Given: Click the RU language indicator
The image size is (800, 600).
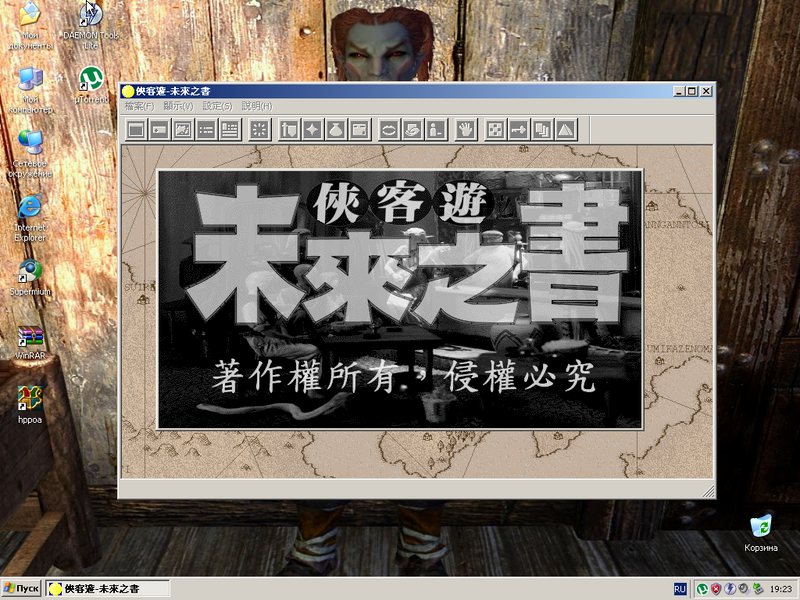Looking at the screenshot, I should point(680,589).
